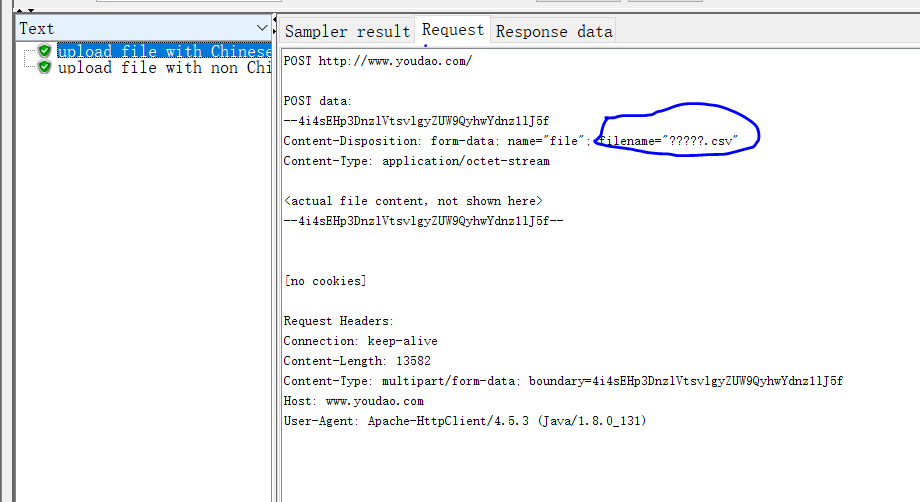Image resolution: width=920 pixels, height=502 pixels.
Task: Click the filename="?????.csv" text
Action: pos(667,141)
